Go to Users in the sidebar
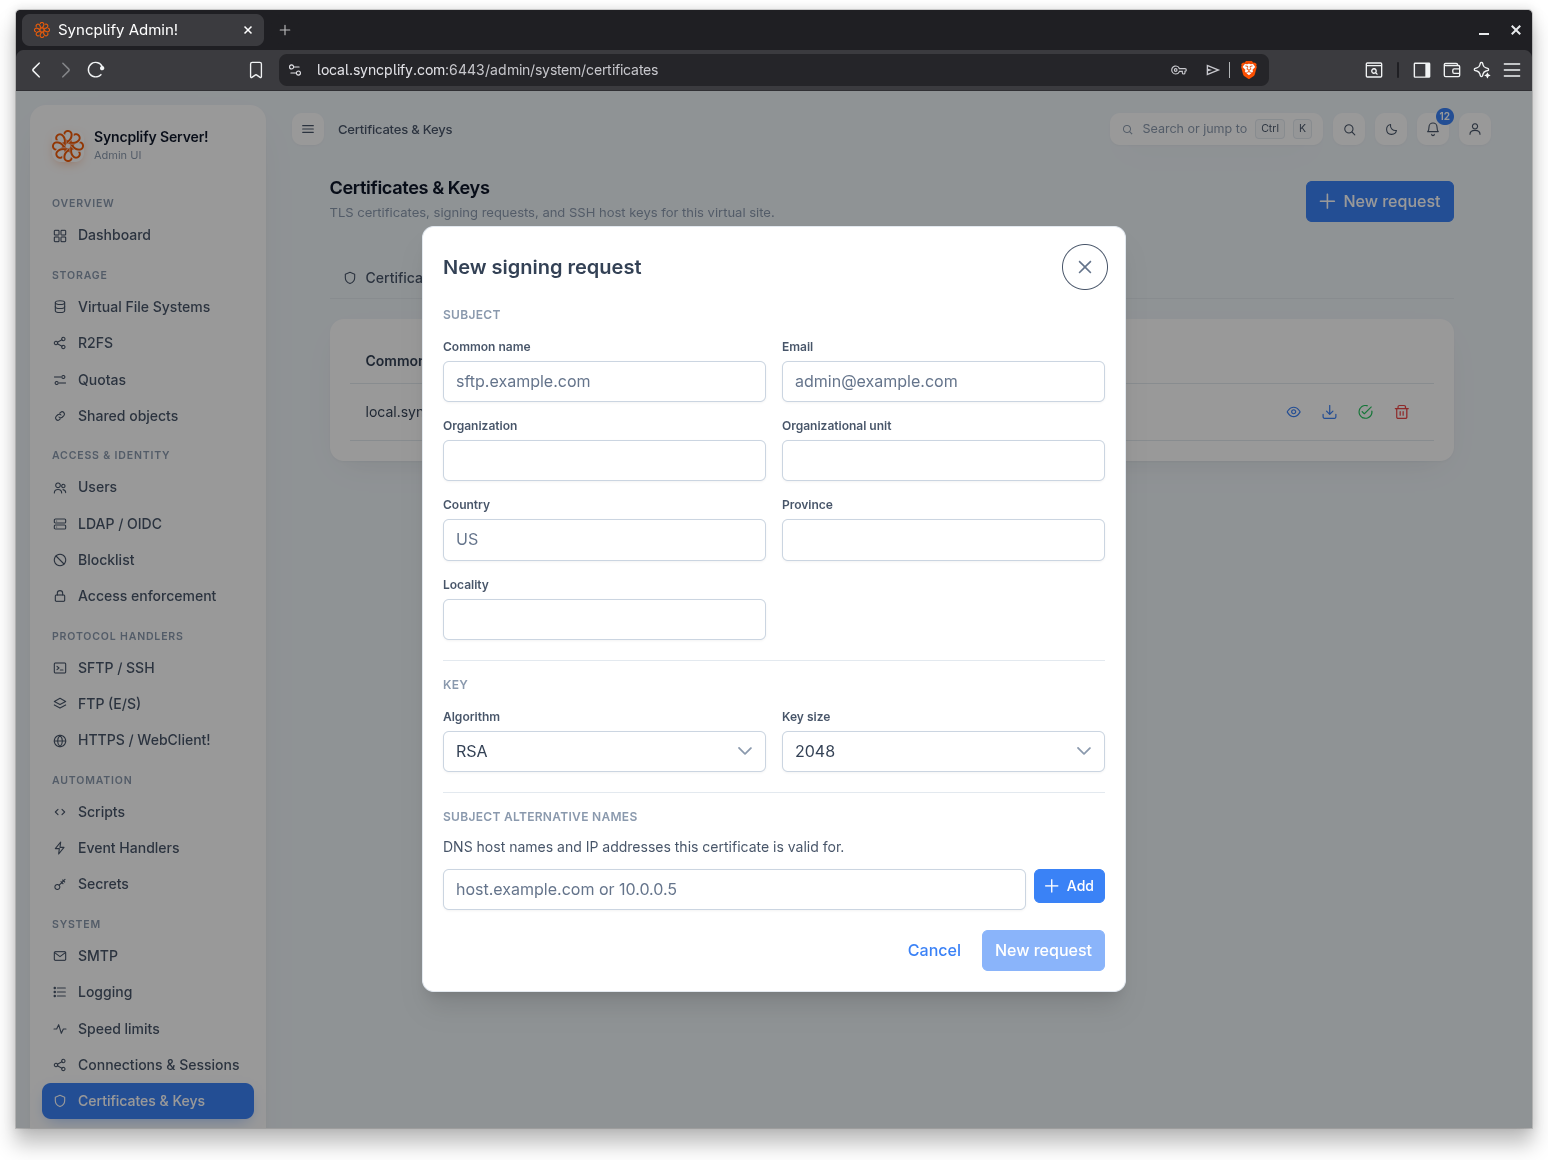The height and width of the screenshot is (1160, 1548). pos(148,487)
